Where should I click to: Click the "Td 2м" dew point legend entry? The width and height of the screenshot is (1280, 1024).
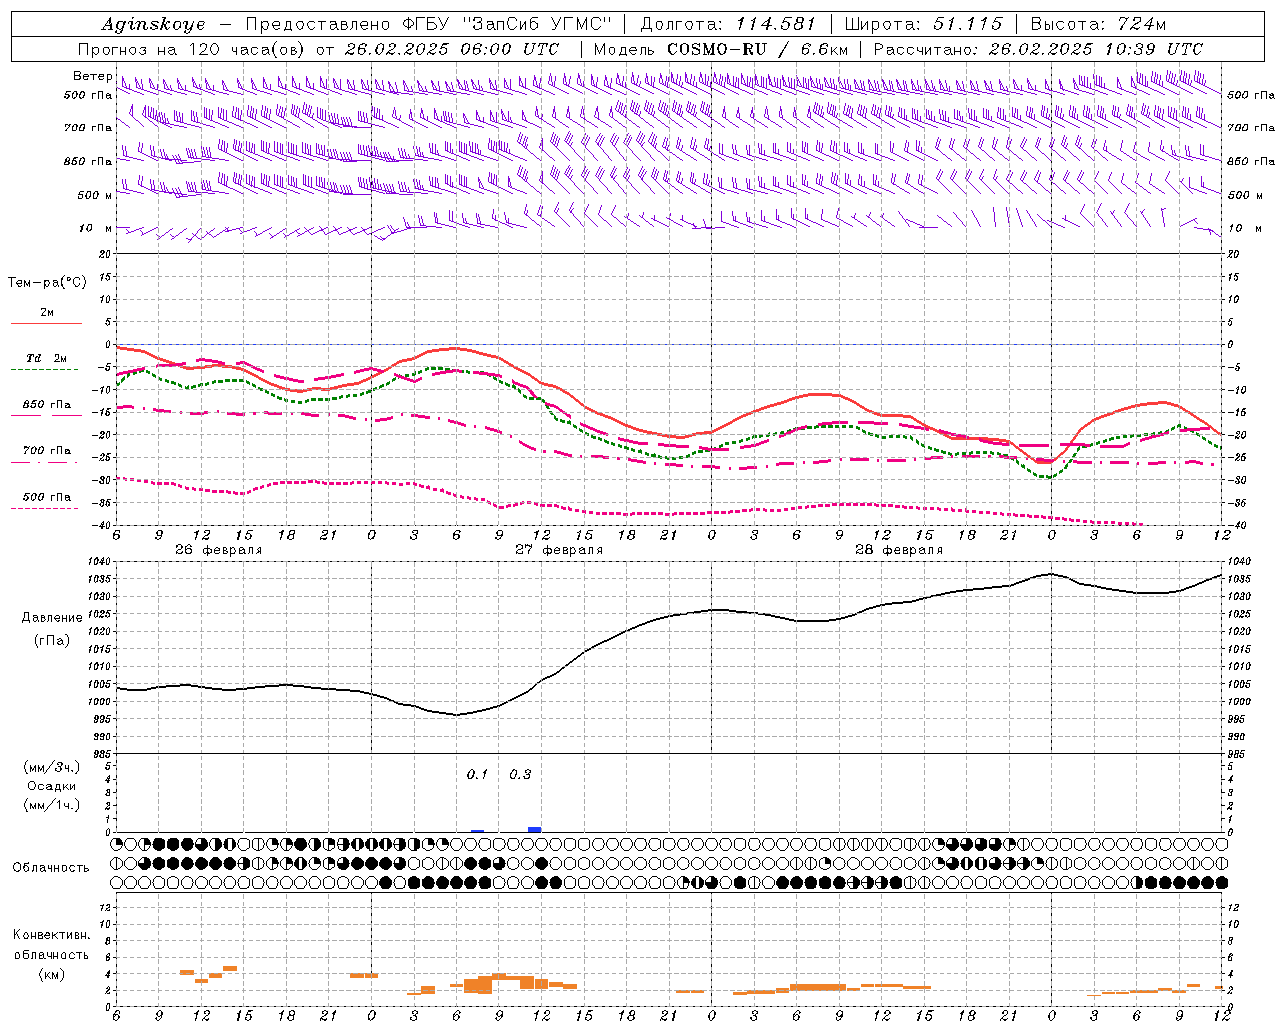click(x=47, y=358)
